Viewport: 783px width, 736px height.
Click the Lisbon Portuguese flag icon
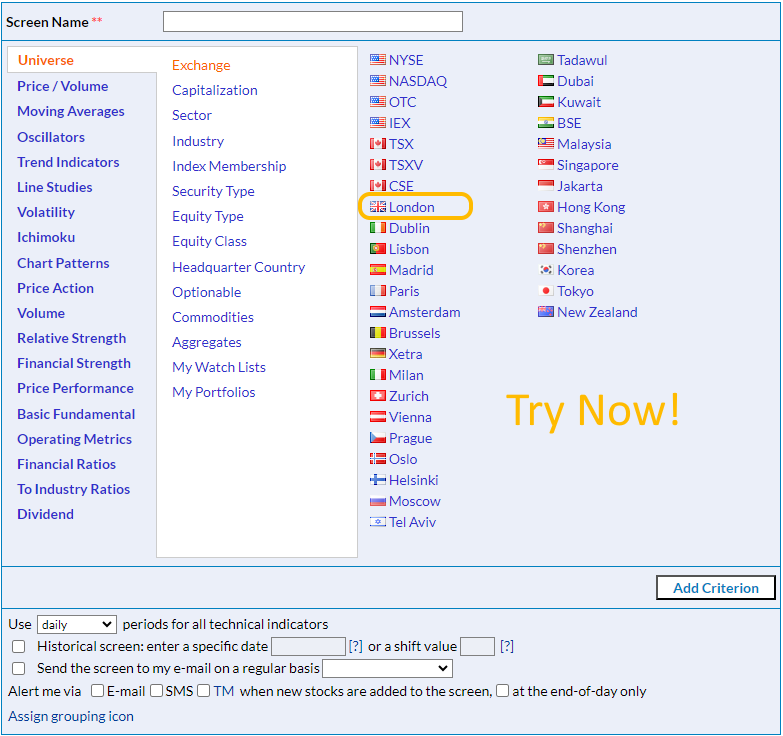coord(378,249)
